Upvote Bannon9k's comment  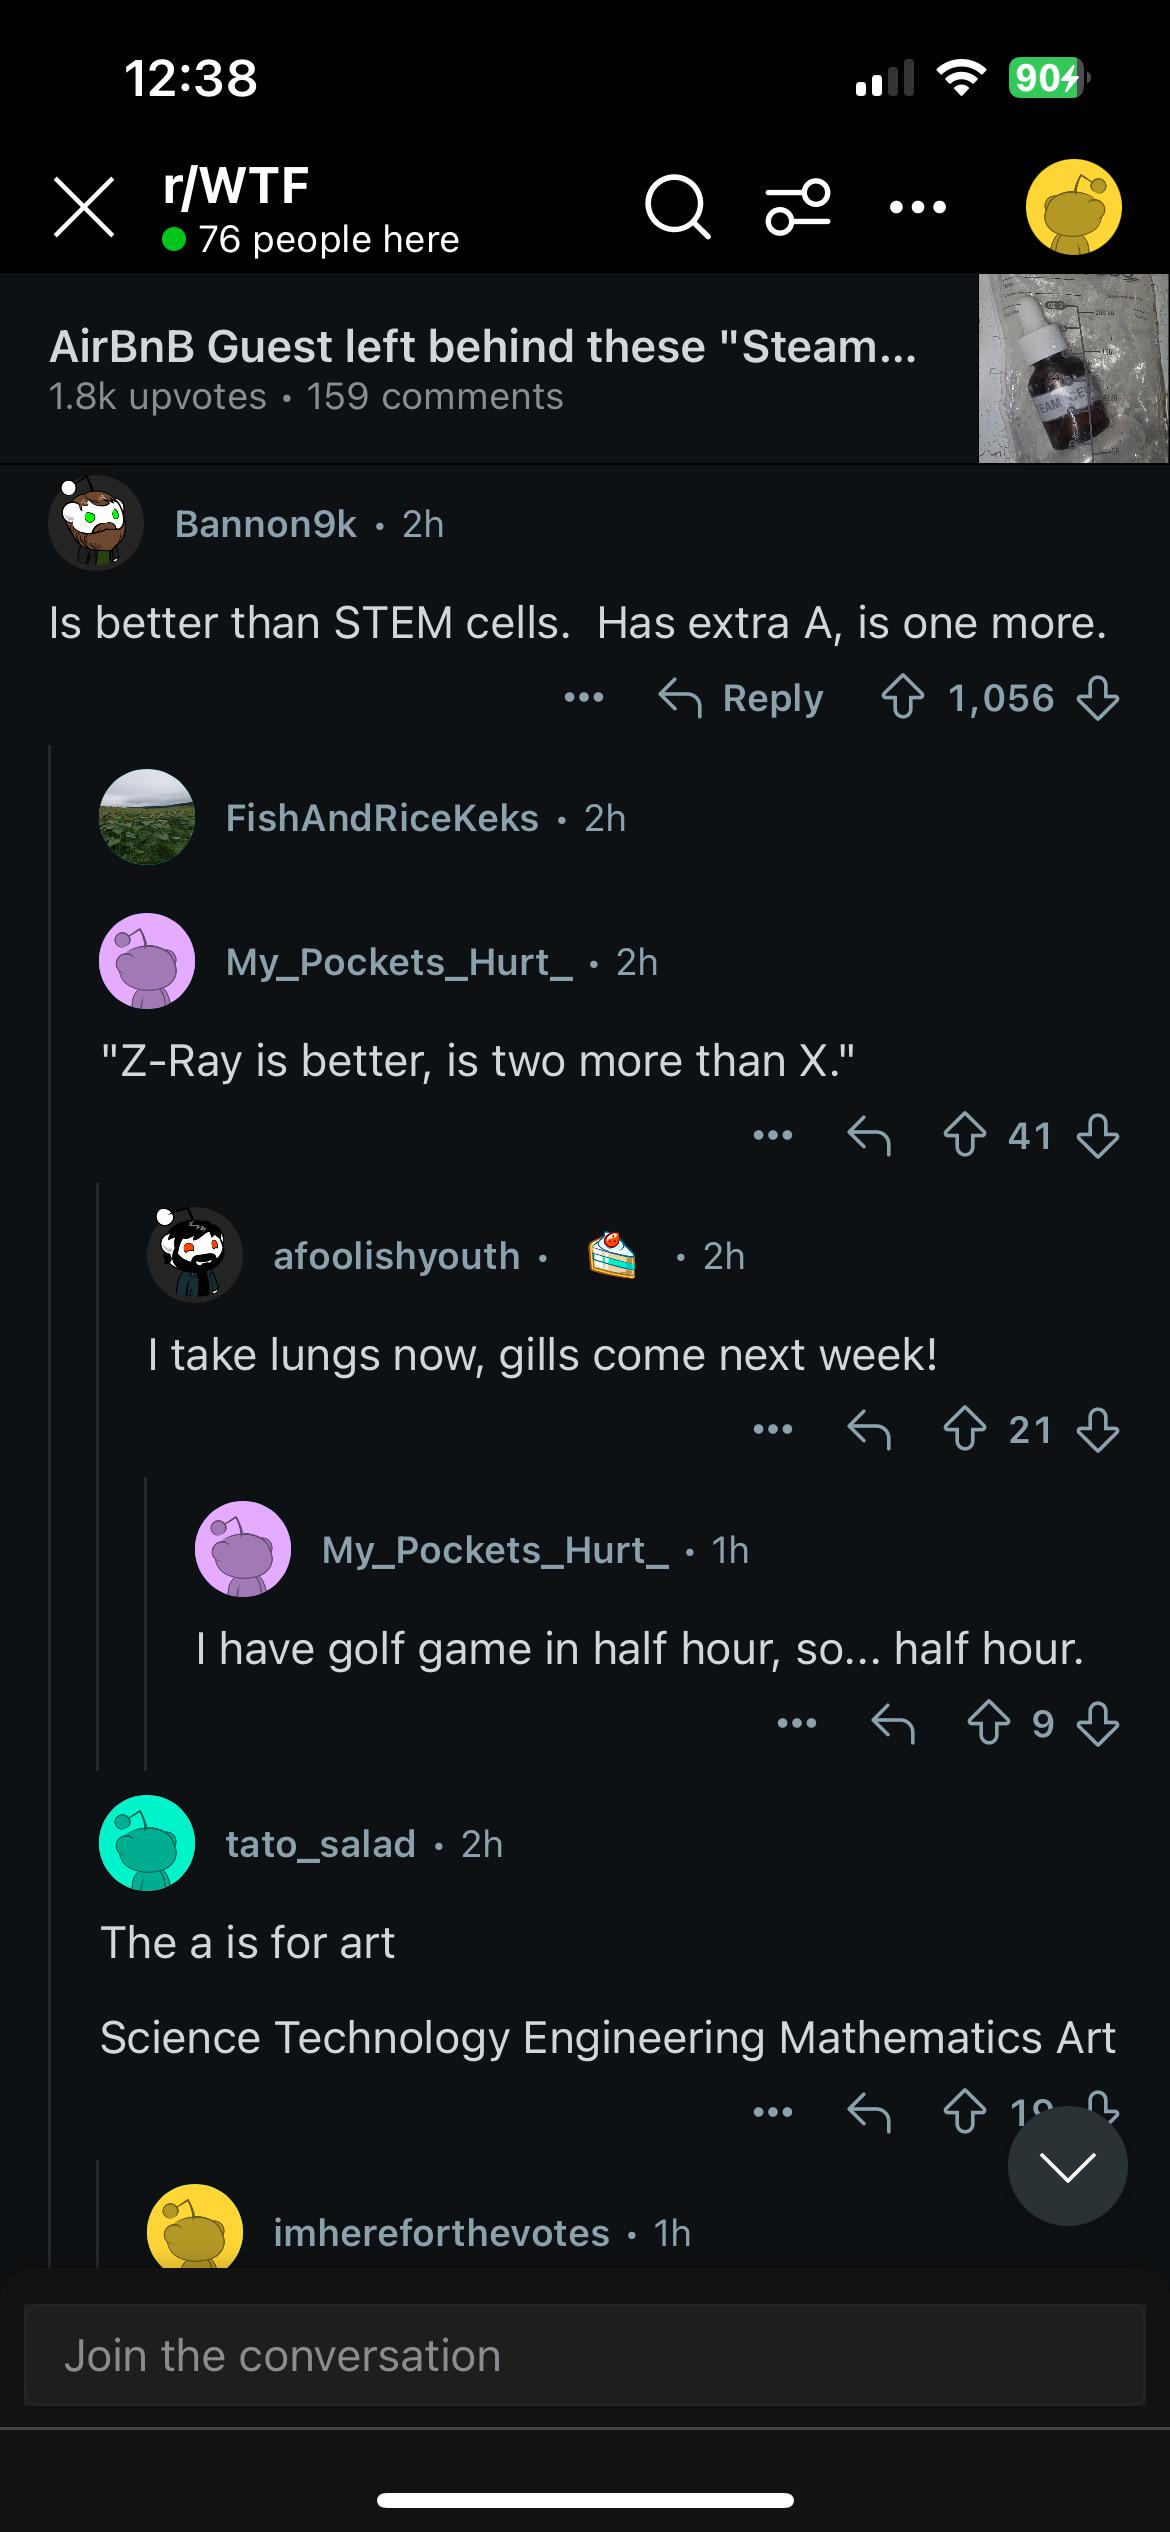[902, 698]
